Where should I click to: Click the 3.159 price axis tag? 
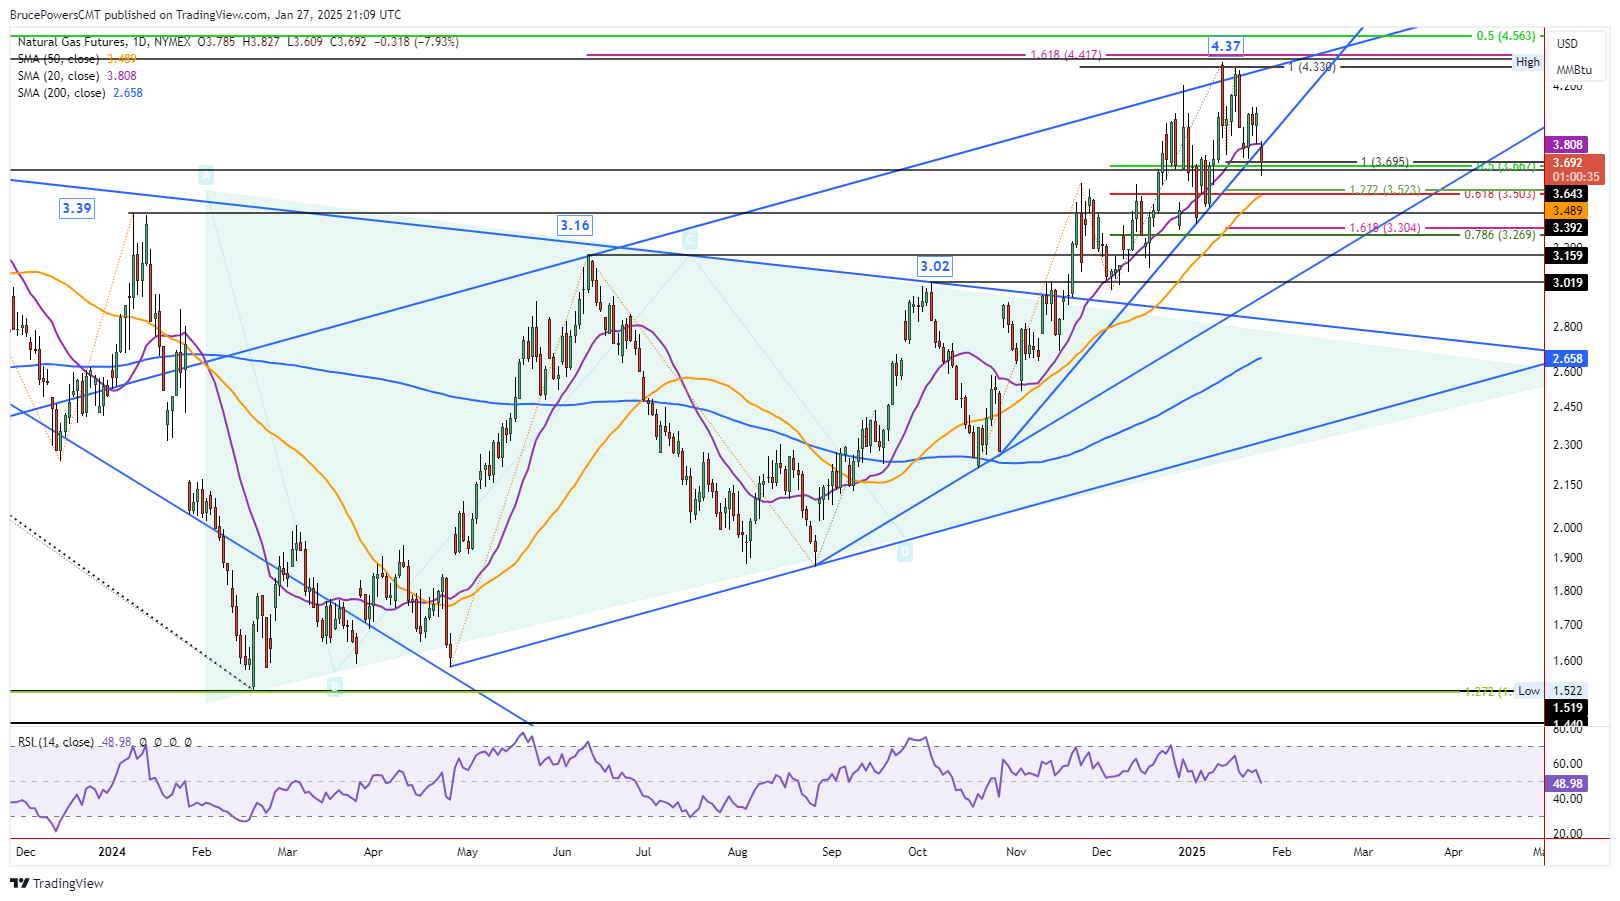(x=1567, y=255)
